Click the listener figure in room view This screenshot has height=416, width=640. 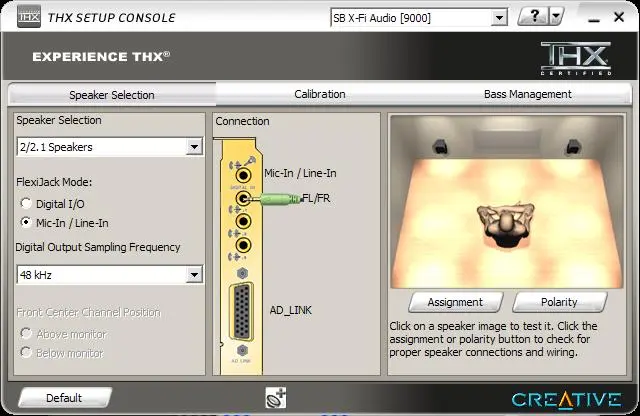coord(506,224)
